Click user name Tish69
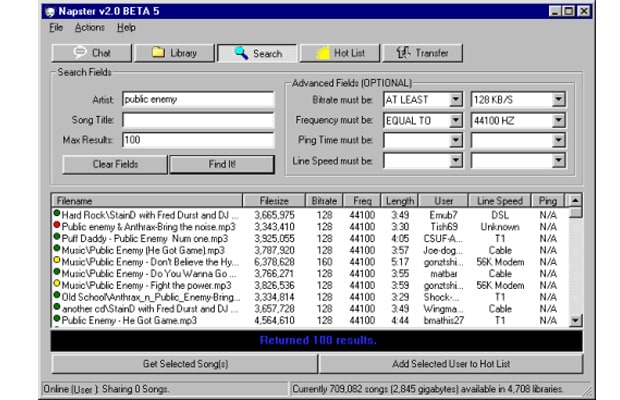Image resolution: width=620 pixels, height=400 pixels. tap(444, 227)
